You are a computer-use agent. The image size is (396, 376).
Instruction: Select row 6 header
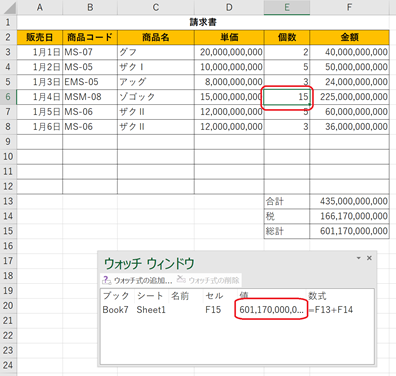8,97
